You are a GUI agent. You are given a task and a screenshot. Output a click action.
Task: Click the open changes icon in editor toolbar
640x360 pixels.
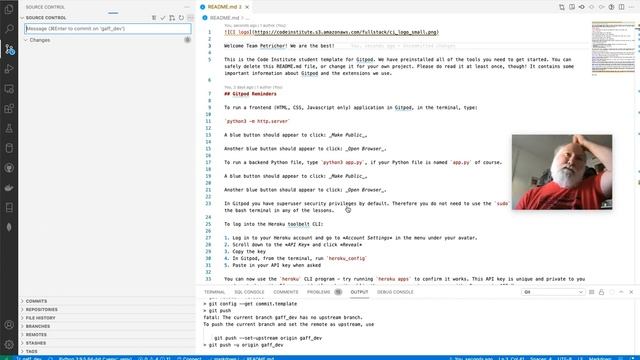pos(562,7)
